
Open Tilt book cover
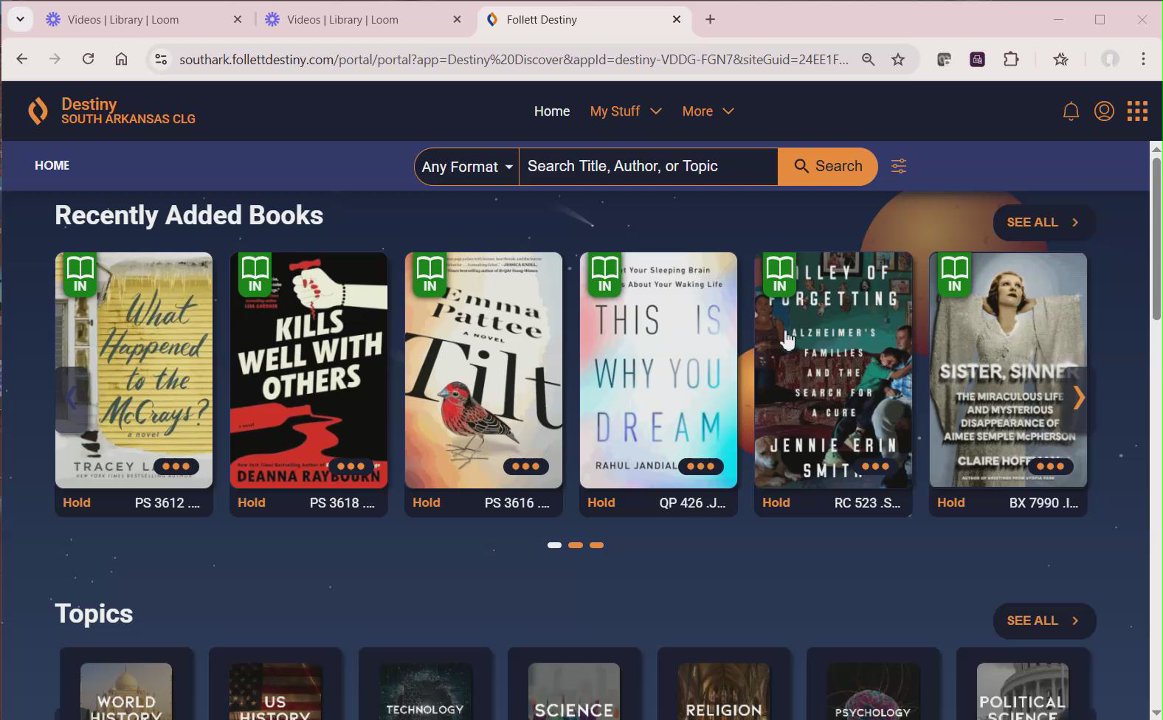pyautogui.click(x=484, y=370)
